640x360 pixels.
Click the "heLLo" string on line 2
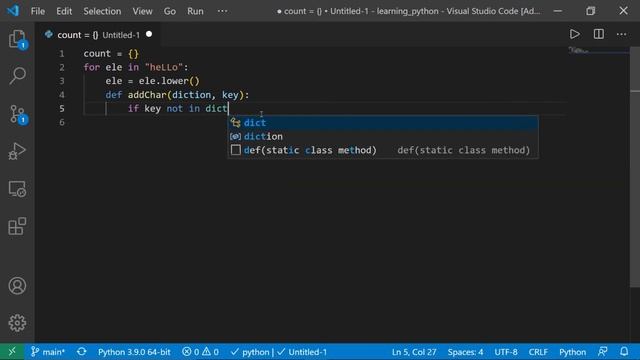coord(164,67)
